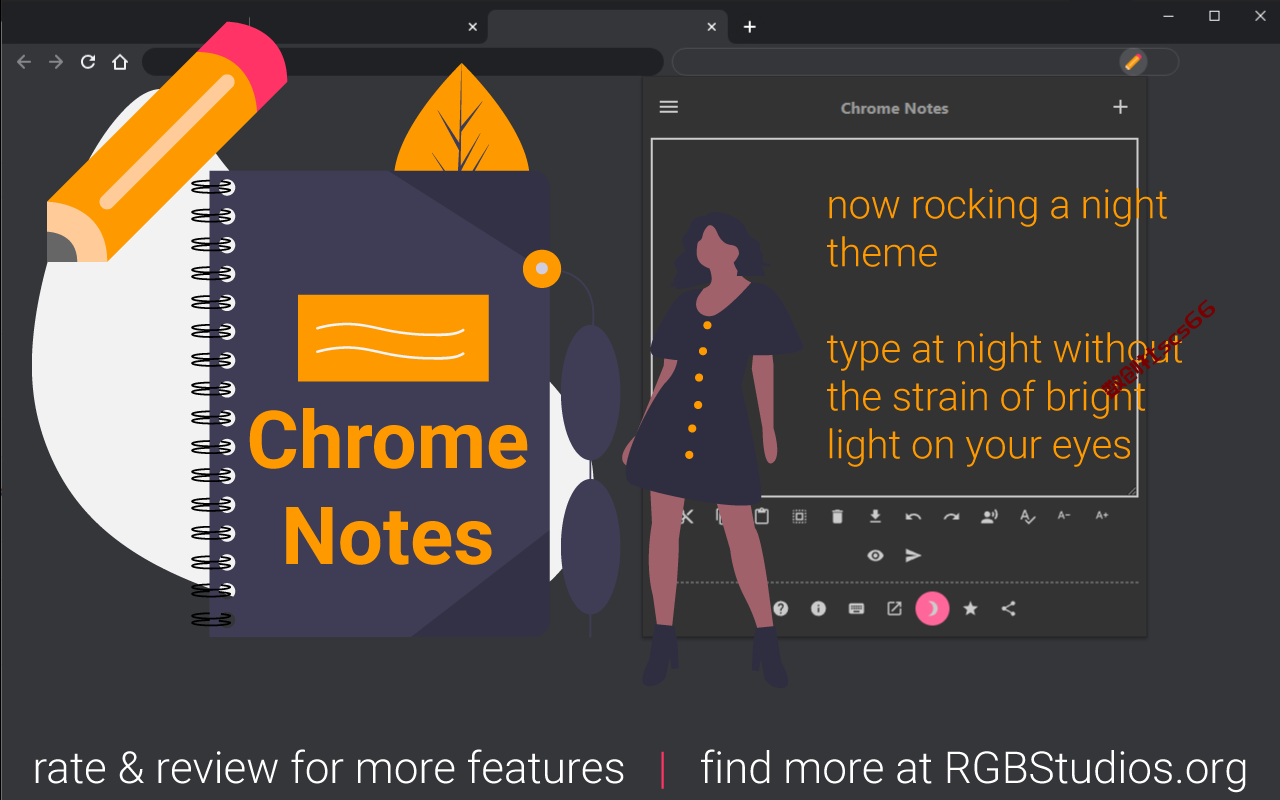Click the send arrow icon
The height and width of the screenshot is (800, 1280).
[913, 555]
